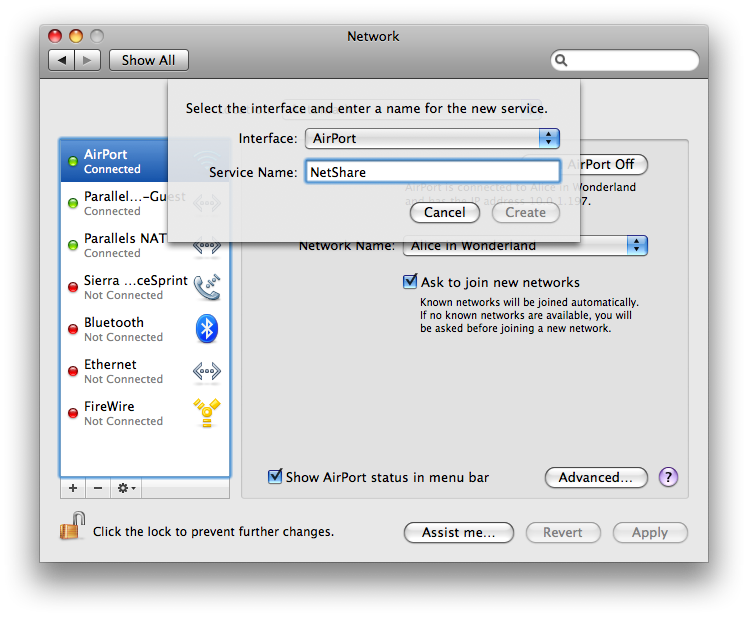Click the Cancel button
The width and height of the screenshot is (748, 617).
click(x=445, y=212)
